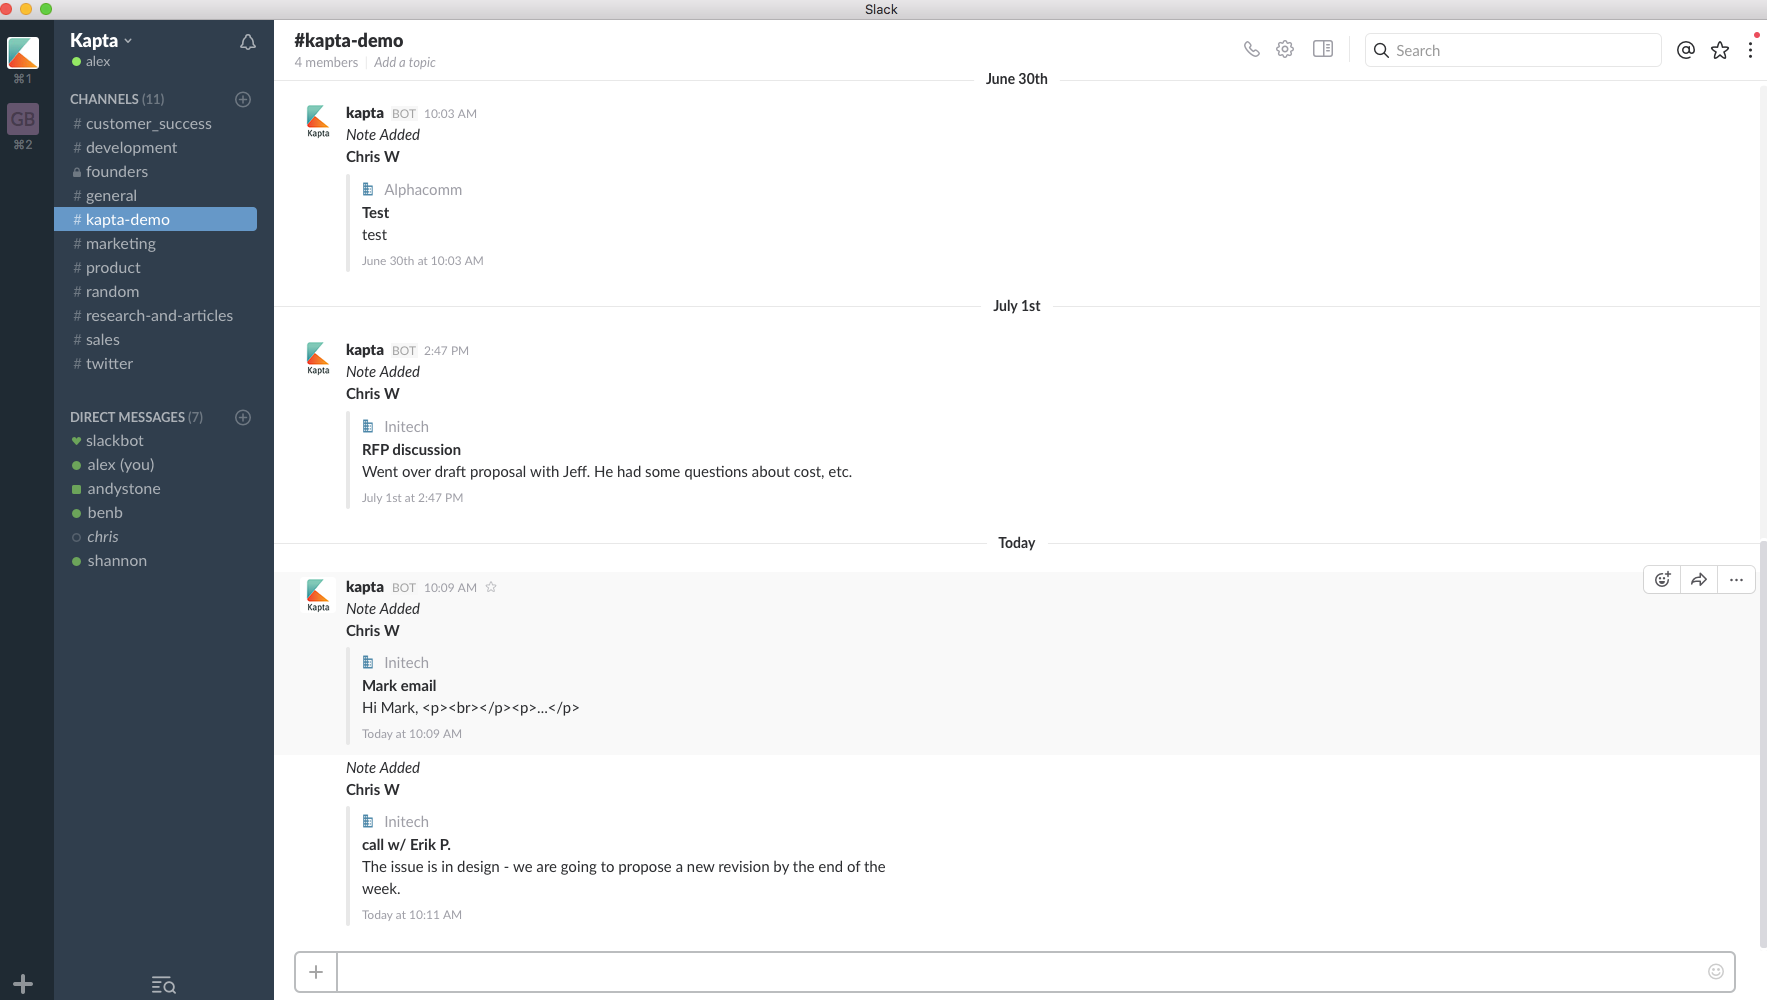Open the channel details flexpane icon
This screenshot has height=1000, width=1767.
point(1324,48)
